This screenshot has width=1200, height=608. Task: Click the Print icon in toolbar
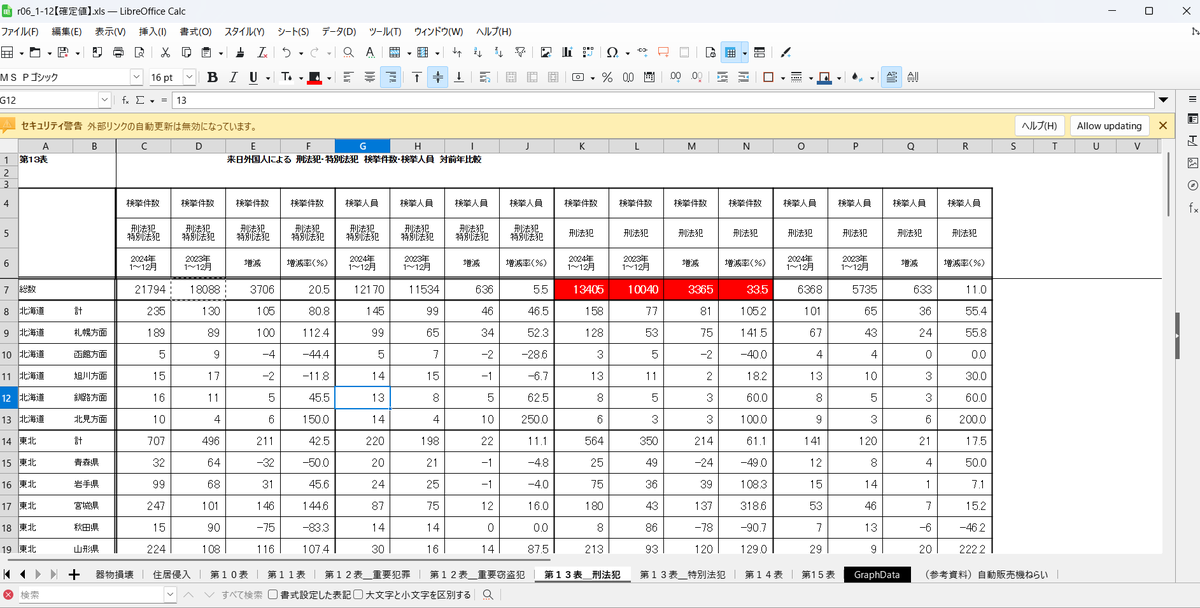pyautogui.click(x=120, y=52)
